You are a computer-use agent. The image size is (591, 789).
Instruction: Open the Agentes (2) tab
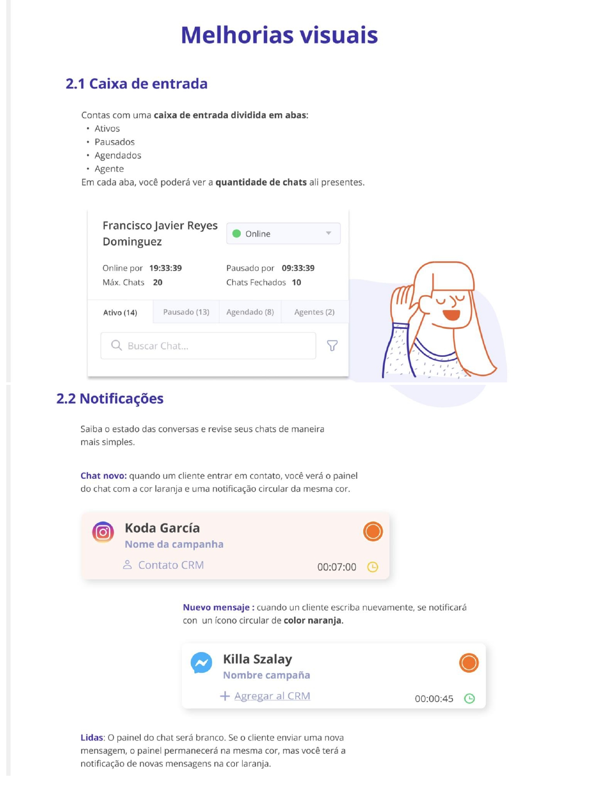coord(314,312)
